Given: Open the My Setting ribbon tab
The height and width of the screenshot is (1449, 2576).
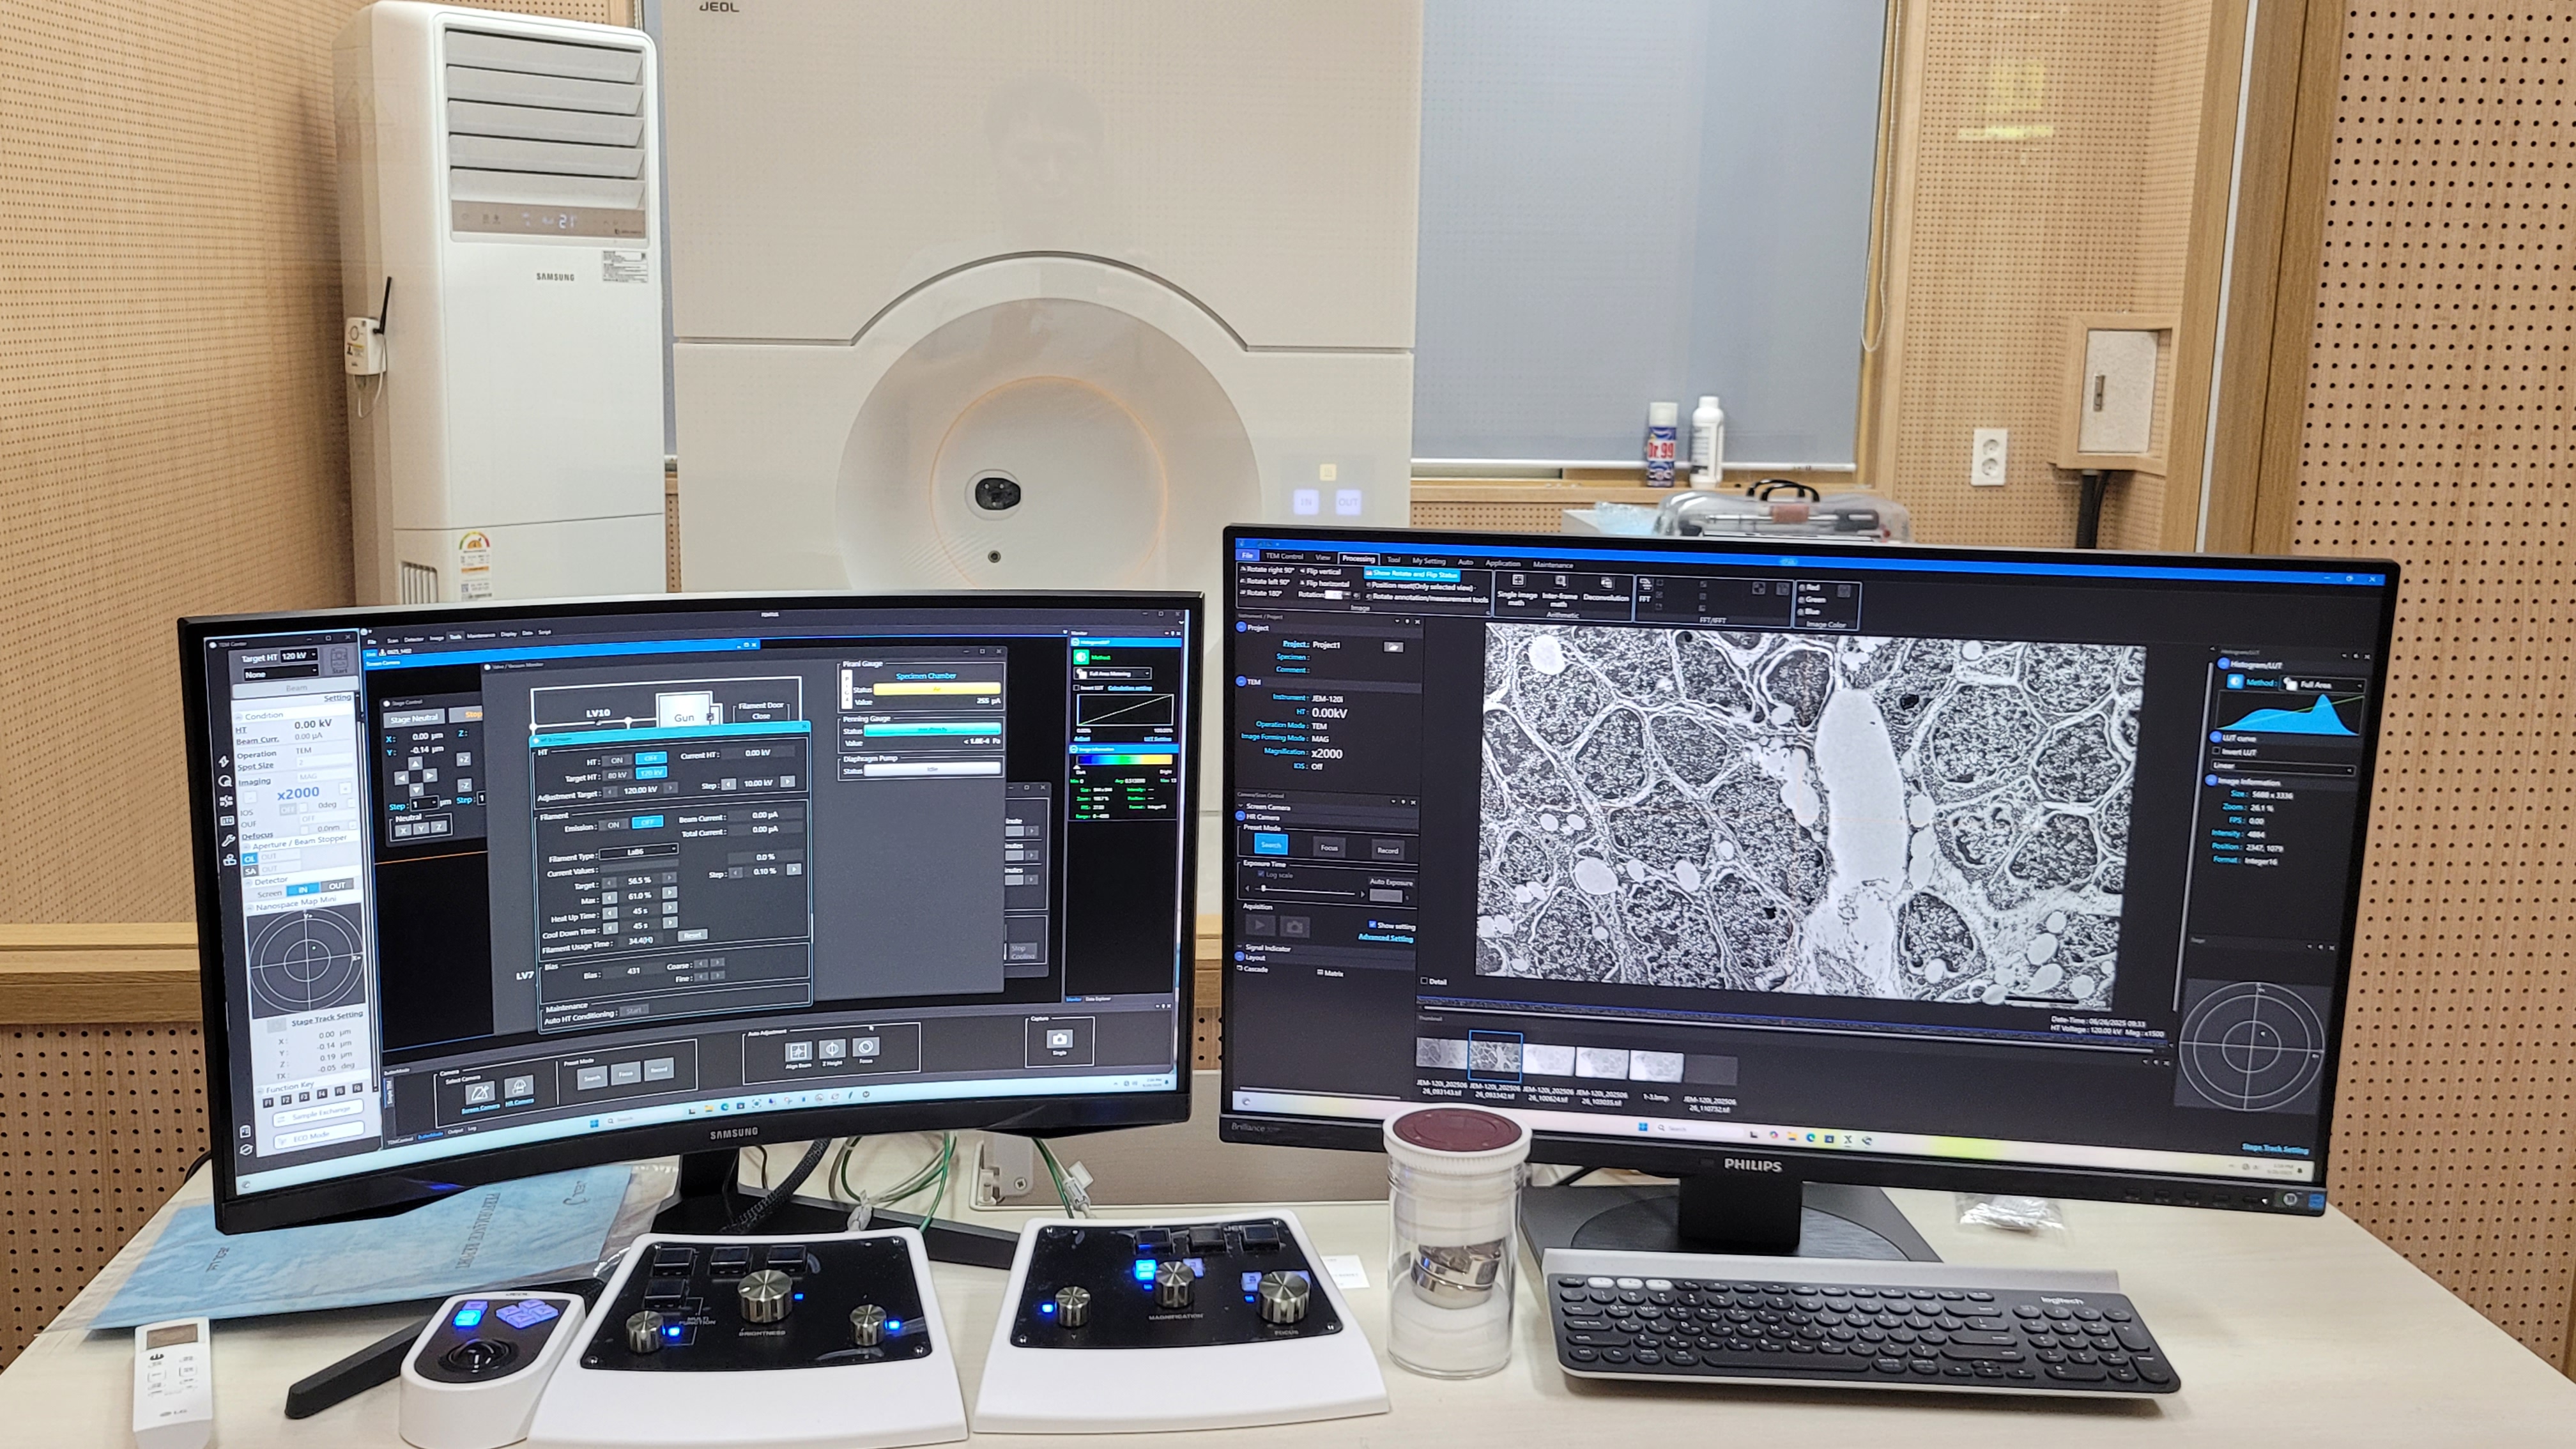Looking at the screenshot, I should (1428, 561).
